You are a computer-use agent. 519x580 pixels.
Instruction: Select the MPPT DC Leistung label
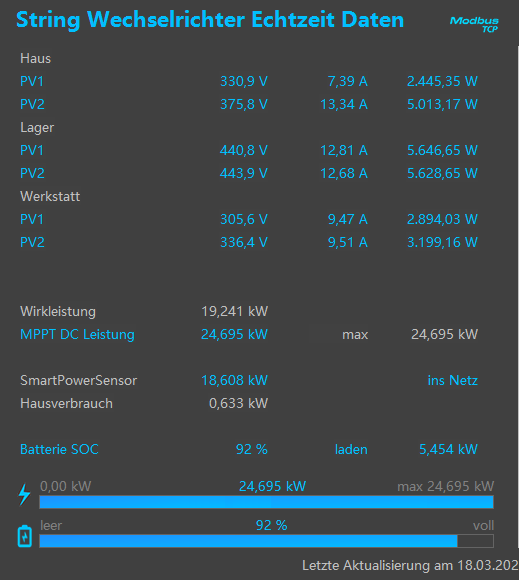pyautogui.click(x=77, y=334)
